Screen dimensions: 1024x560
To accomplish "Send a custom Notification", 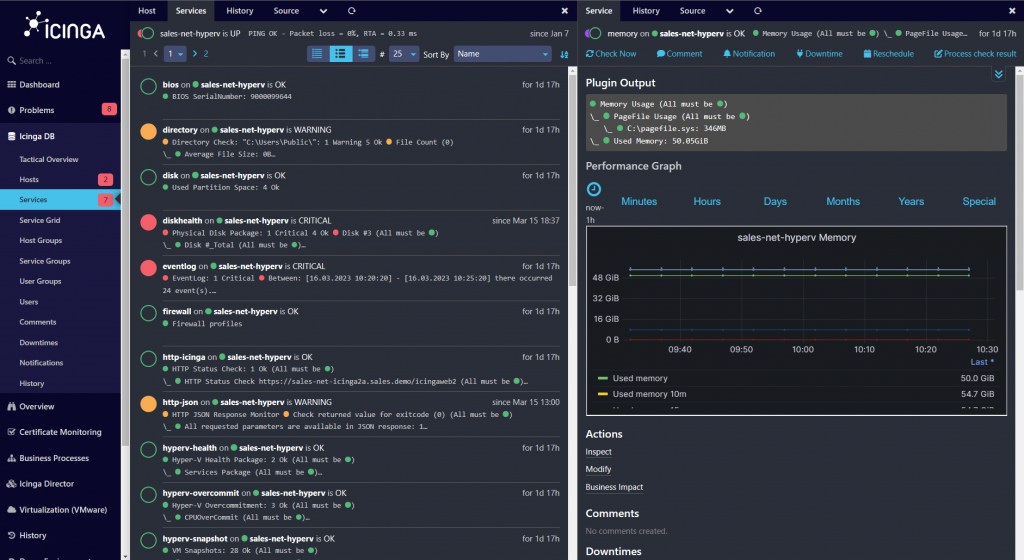I will point(749,54).
